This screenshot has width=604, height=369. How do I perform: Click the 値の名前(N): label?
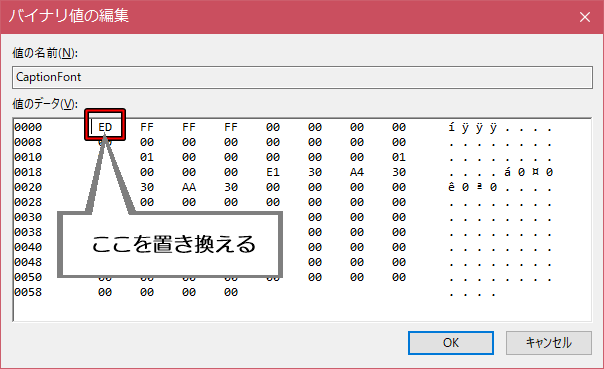[45, 53]
